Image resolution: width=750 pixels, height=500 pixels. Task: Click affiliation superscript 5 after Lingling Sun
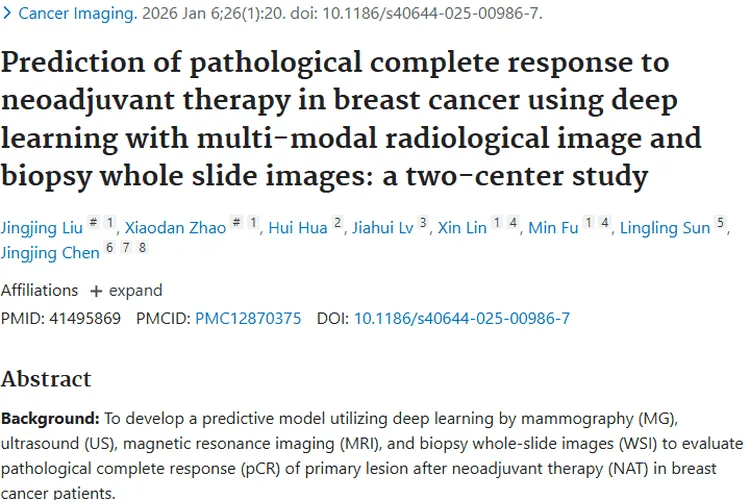(720, 223)
